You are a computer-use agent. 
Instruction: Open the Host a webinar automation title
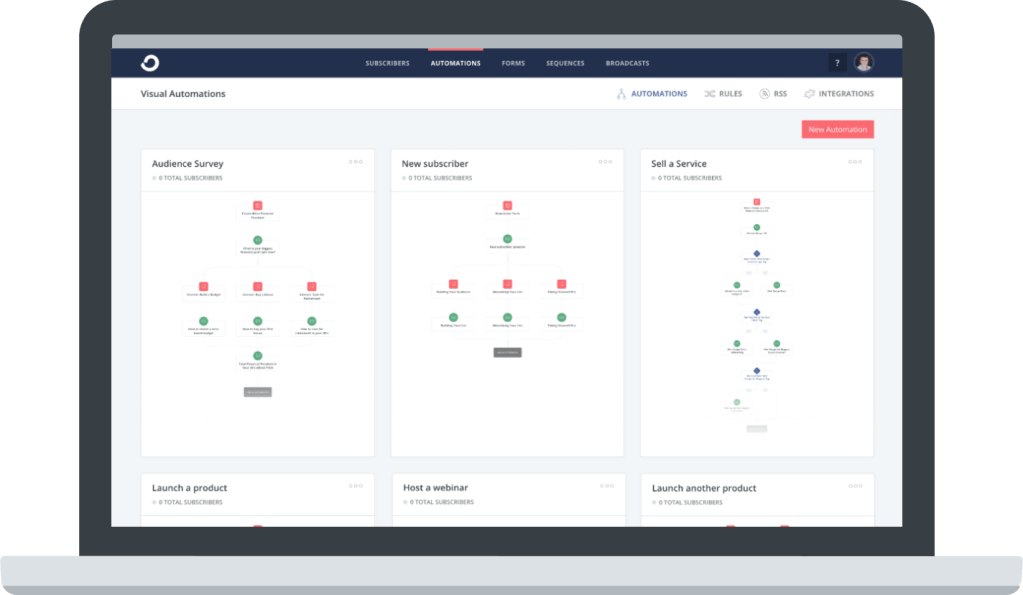tap(435, 488)
